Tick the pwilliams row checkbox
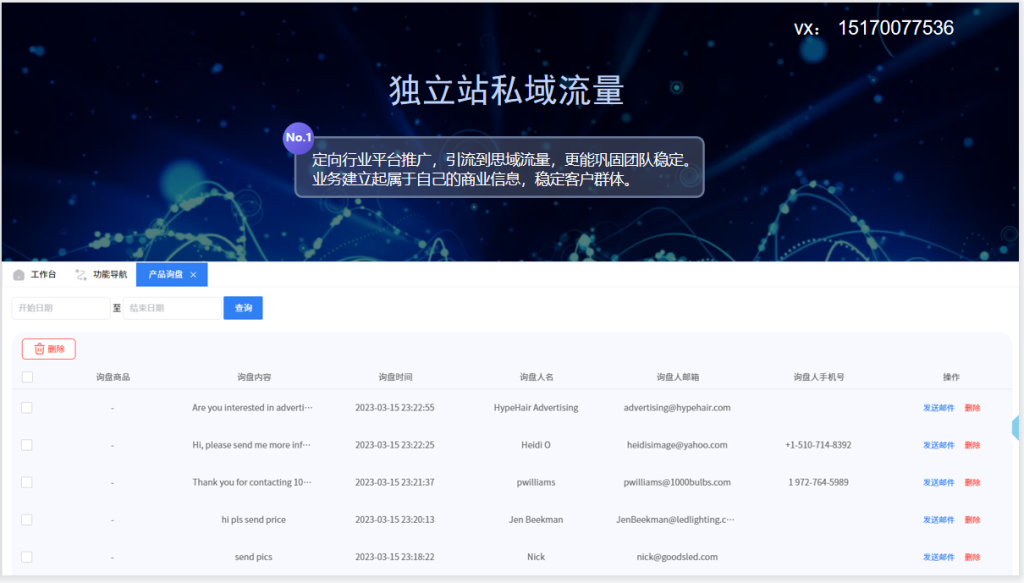 point(27,482)
